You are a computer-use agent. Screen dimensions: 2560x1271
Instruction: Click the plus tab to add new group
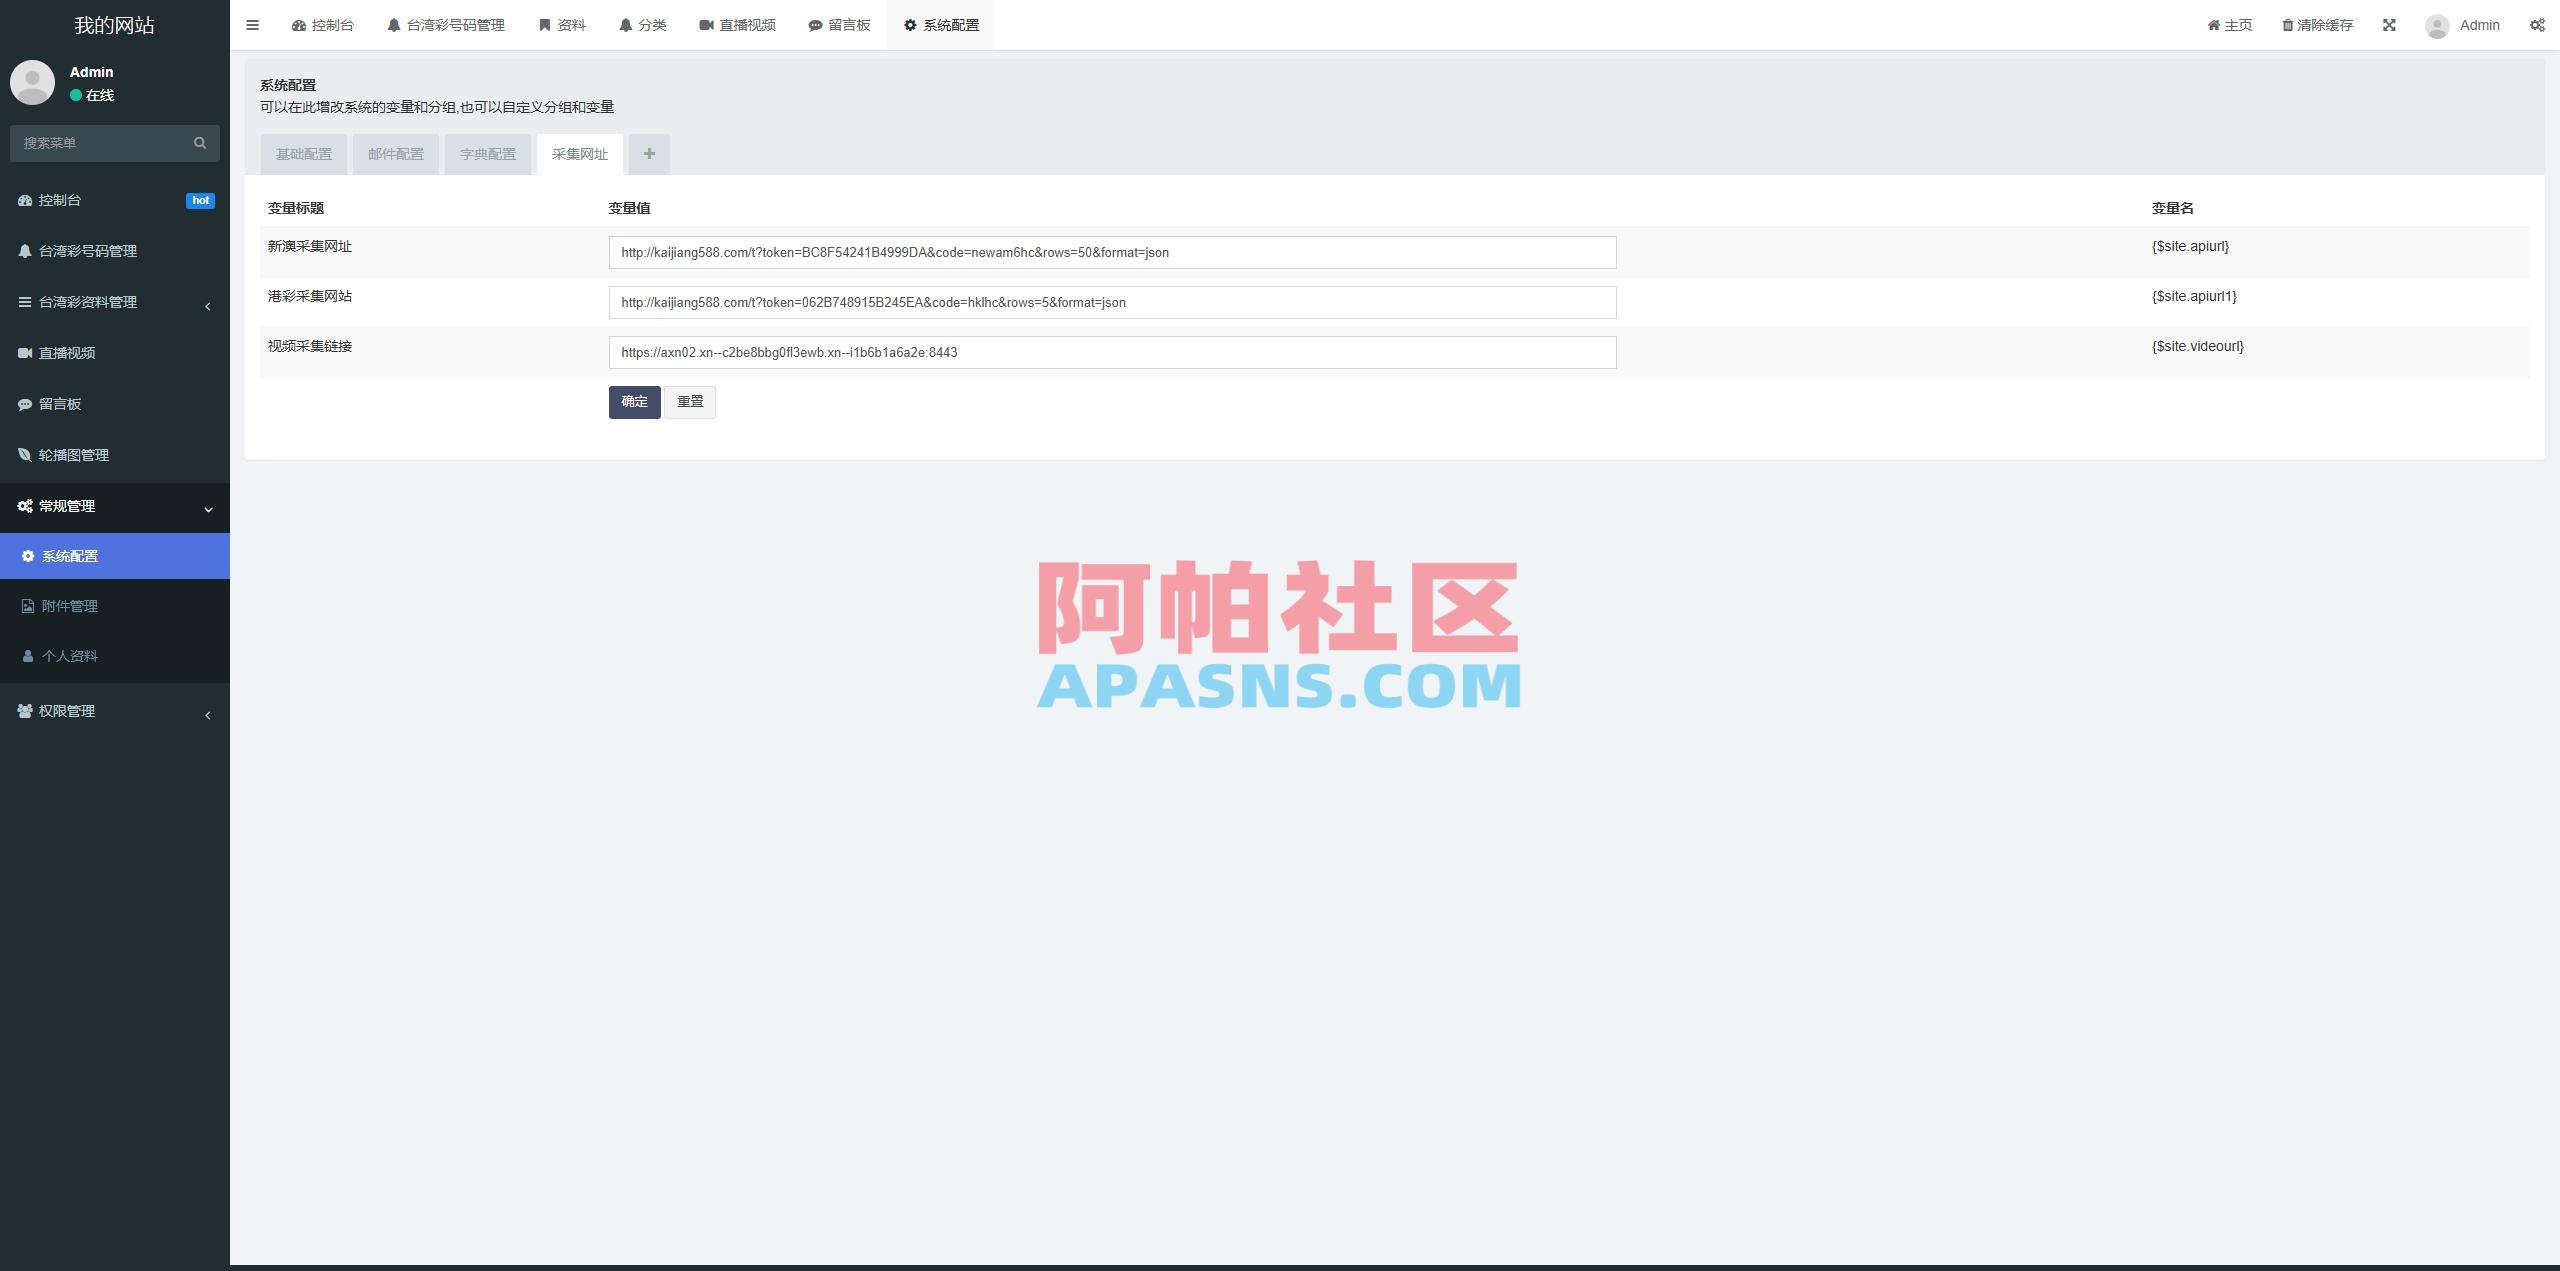(649, 154)
